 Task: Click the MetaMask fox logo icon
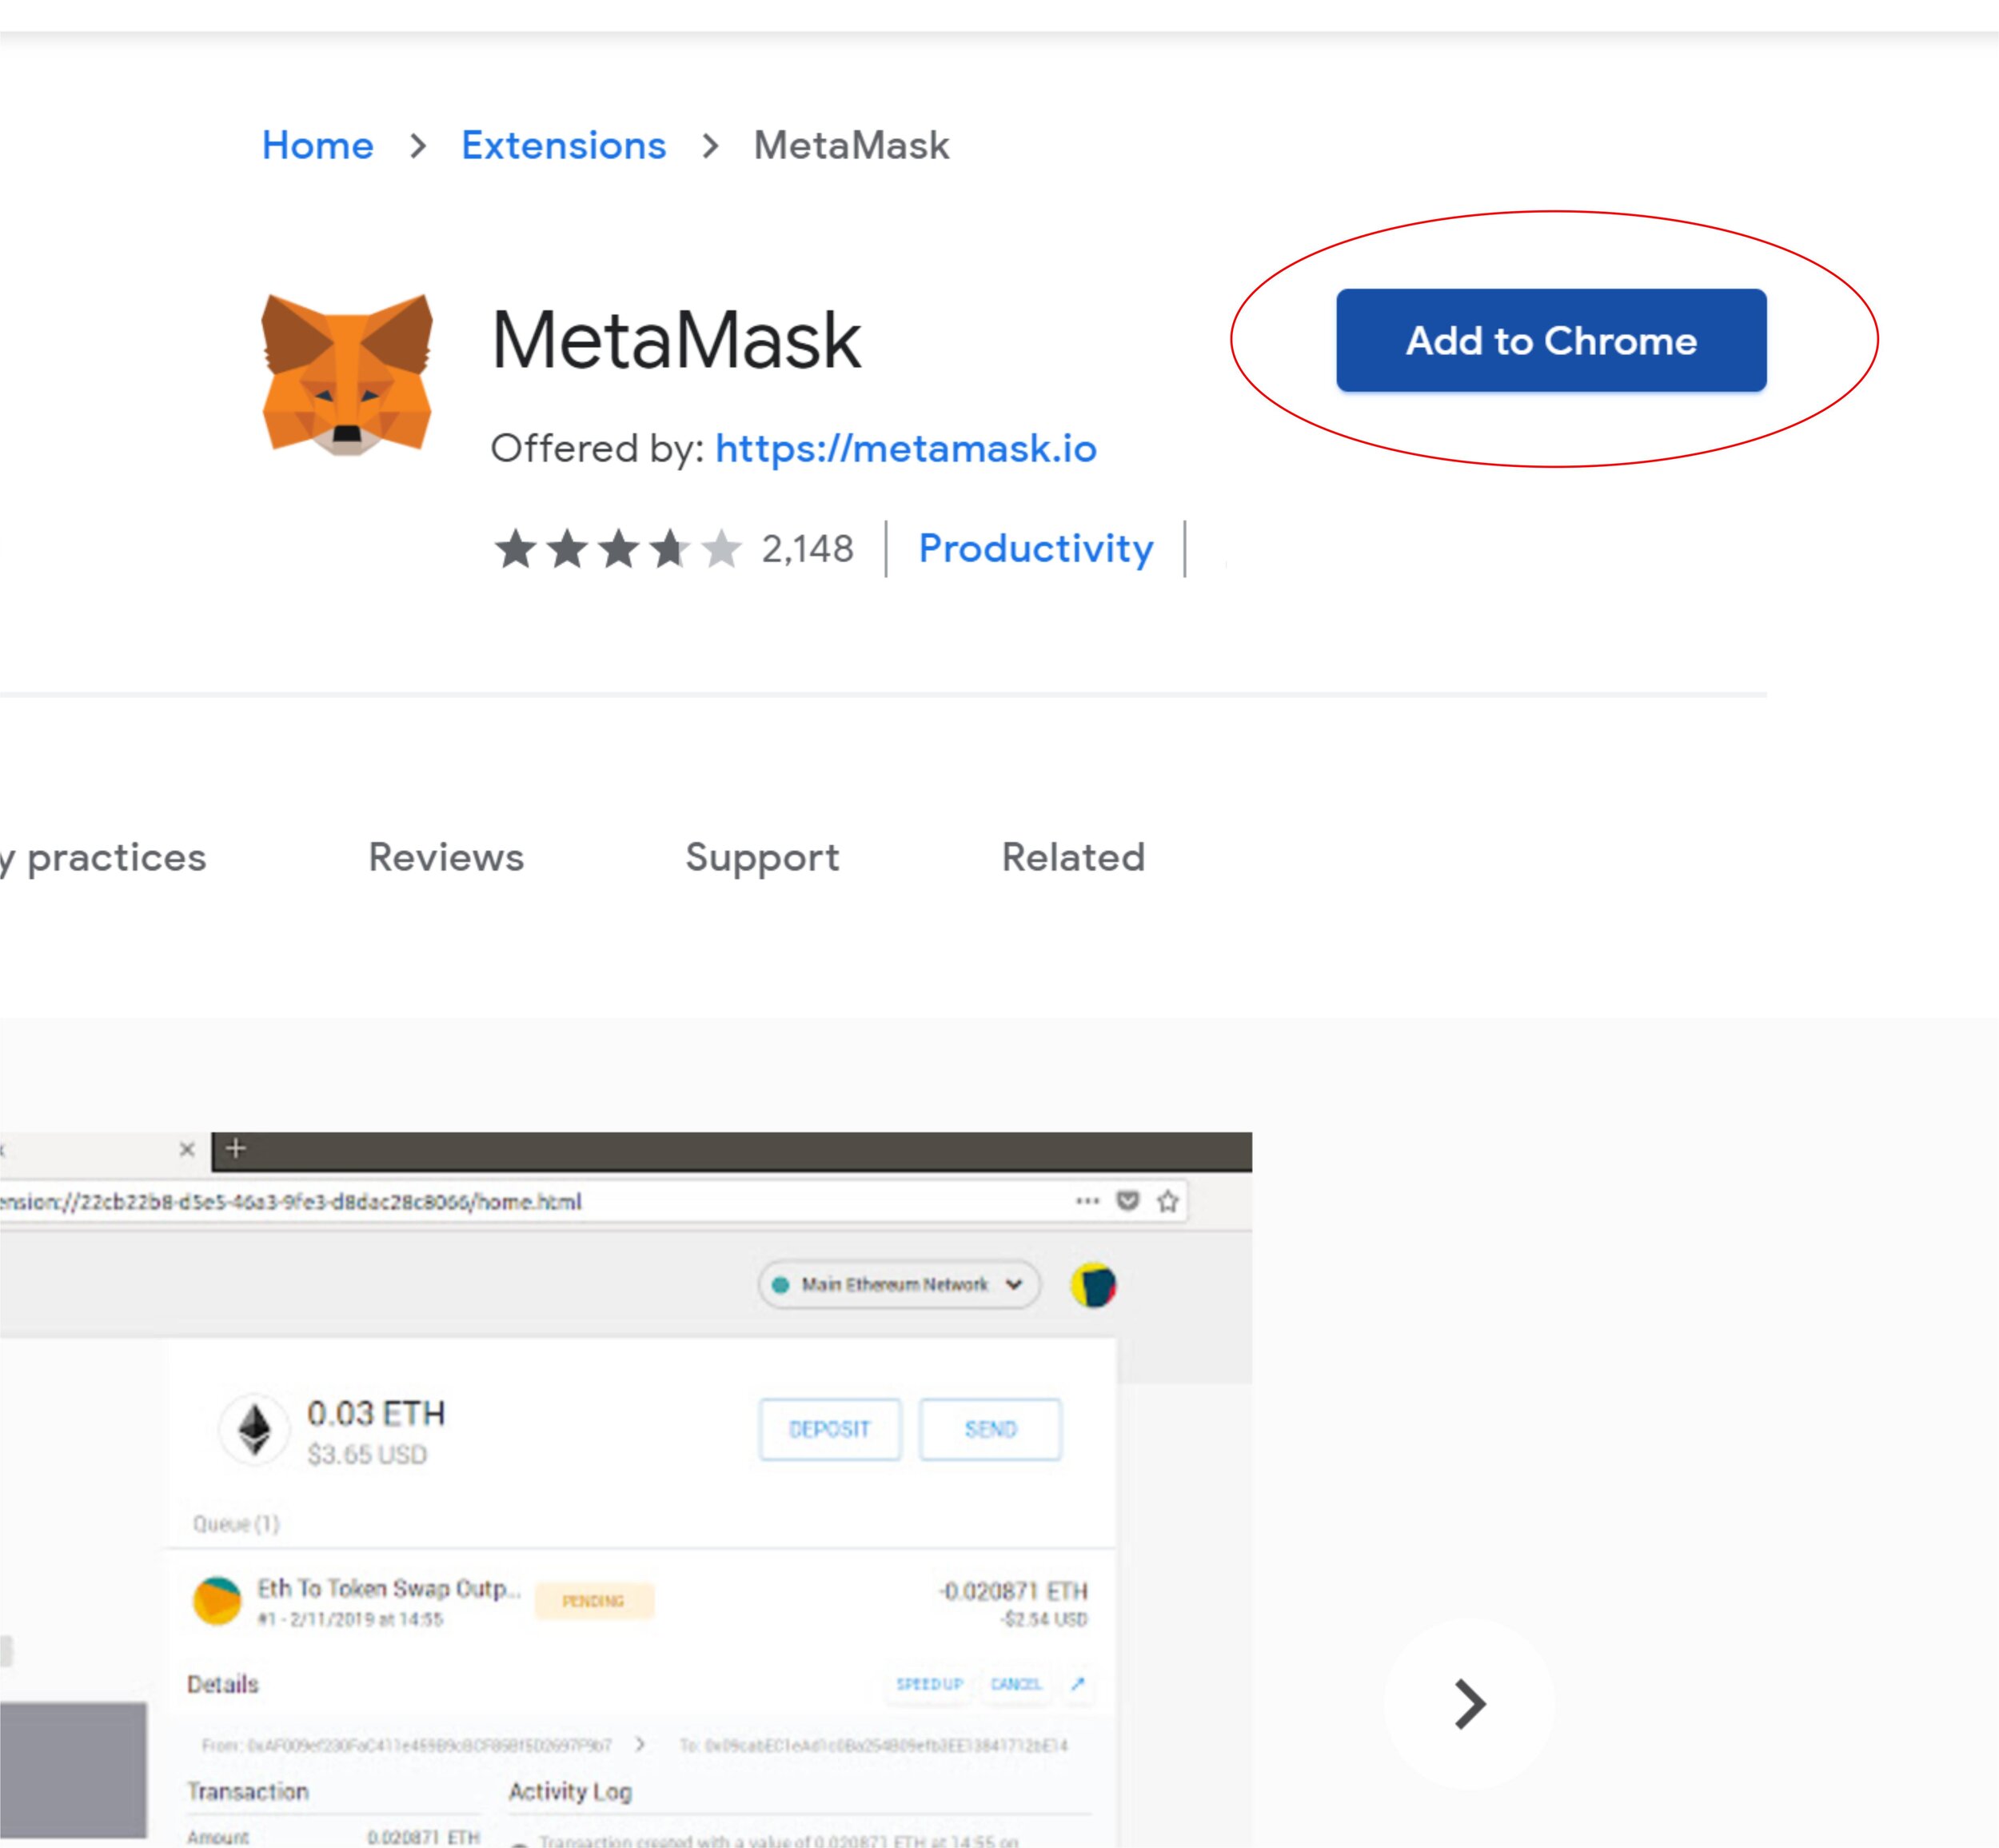tap(347, 374)
